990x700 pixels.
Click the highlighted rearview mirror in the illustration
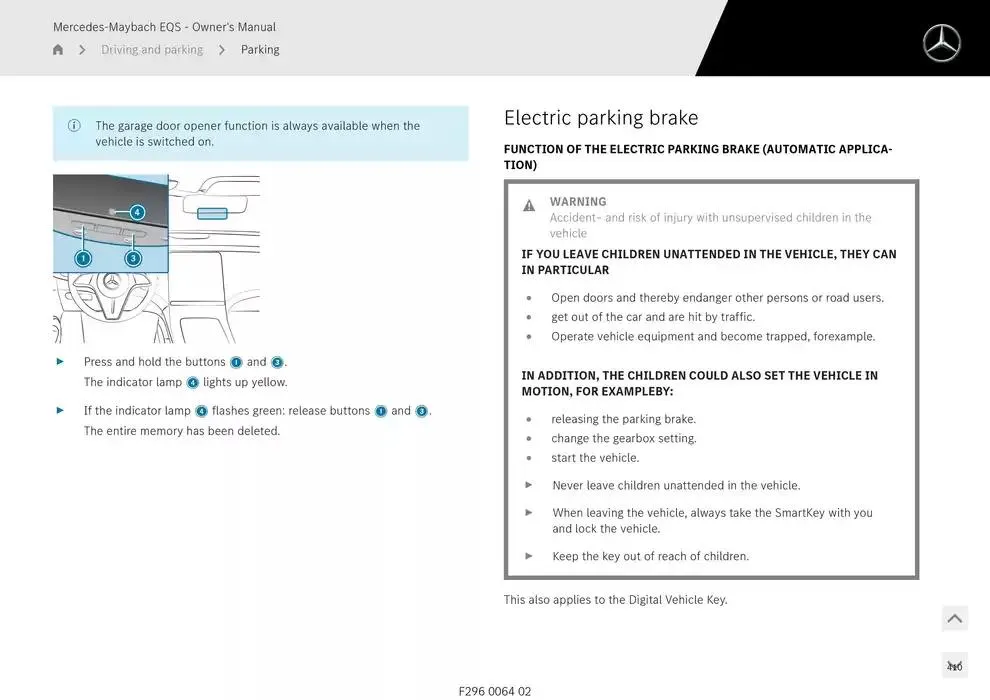212,212
